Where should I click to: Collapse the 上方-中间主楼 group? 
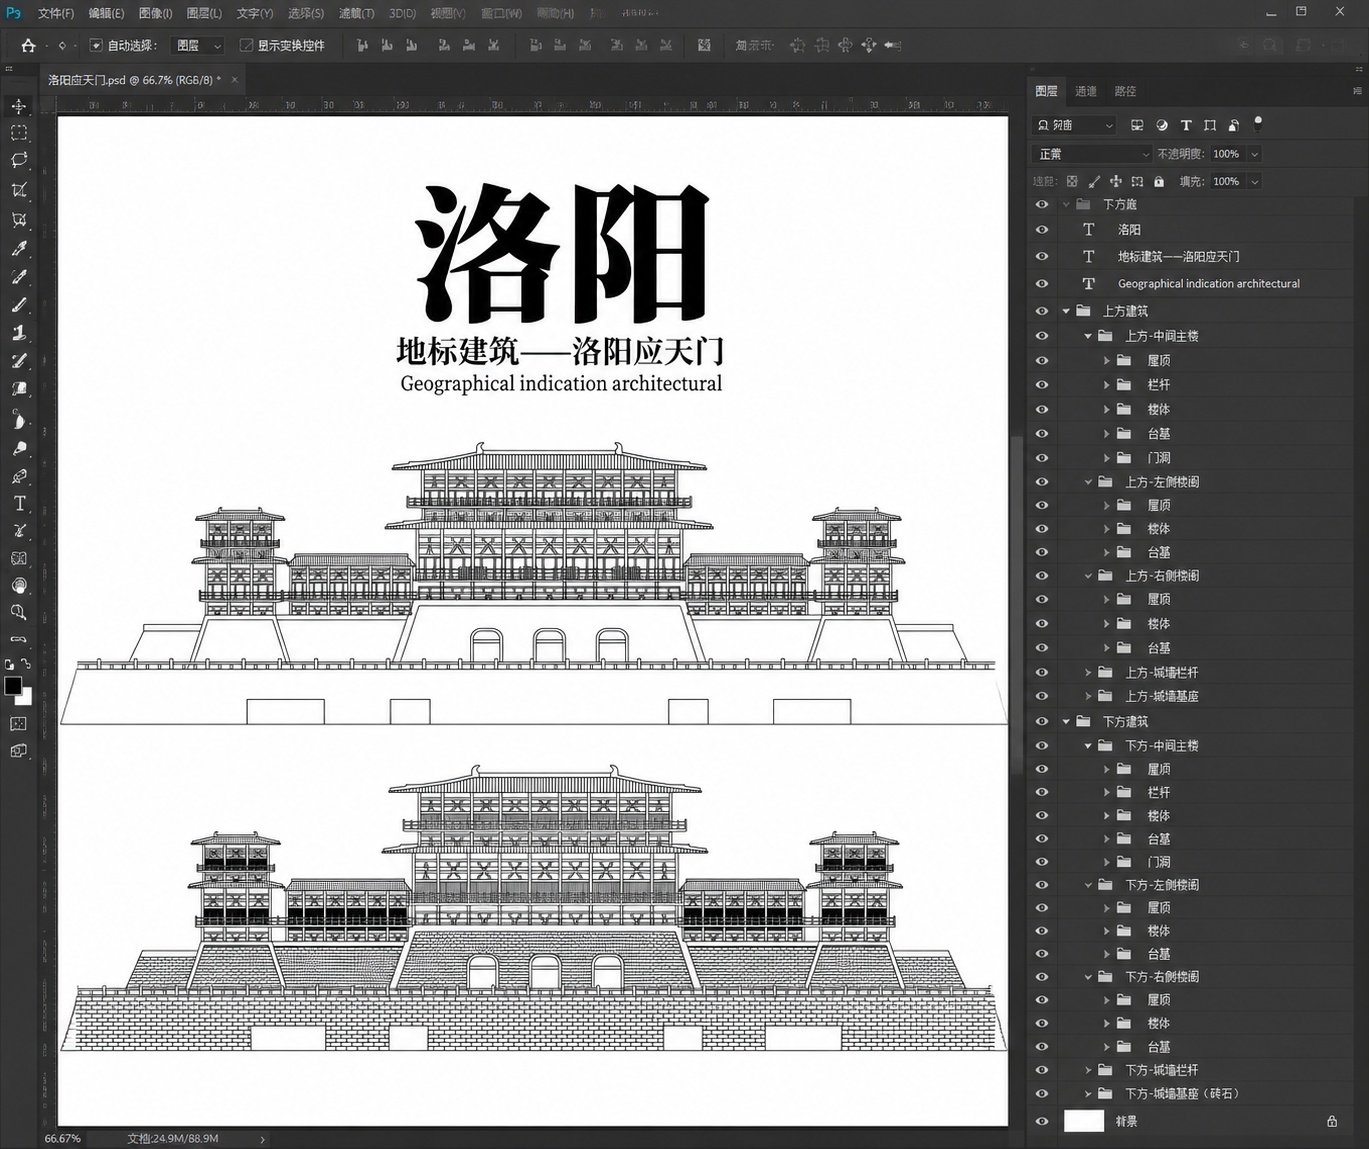[1088, 336]
